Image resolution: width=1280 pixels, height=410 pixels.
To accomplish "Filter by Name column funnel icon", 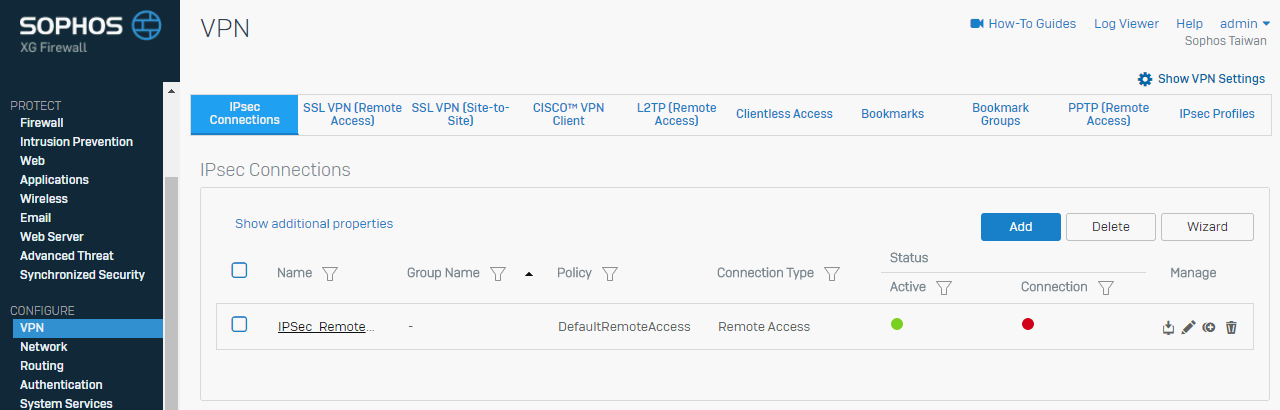I will (x=331, y=274).
